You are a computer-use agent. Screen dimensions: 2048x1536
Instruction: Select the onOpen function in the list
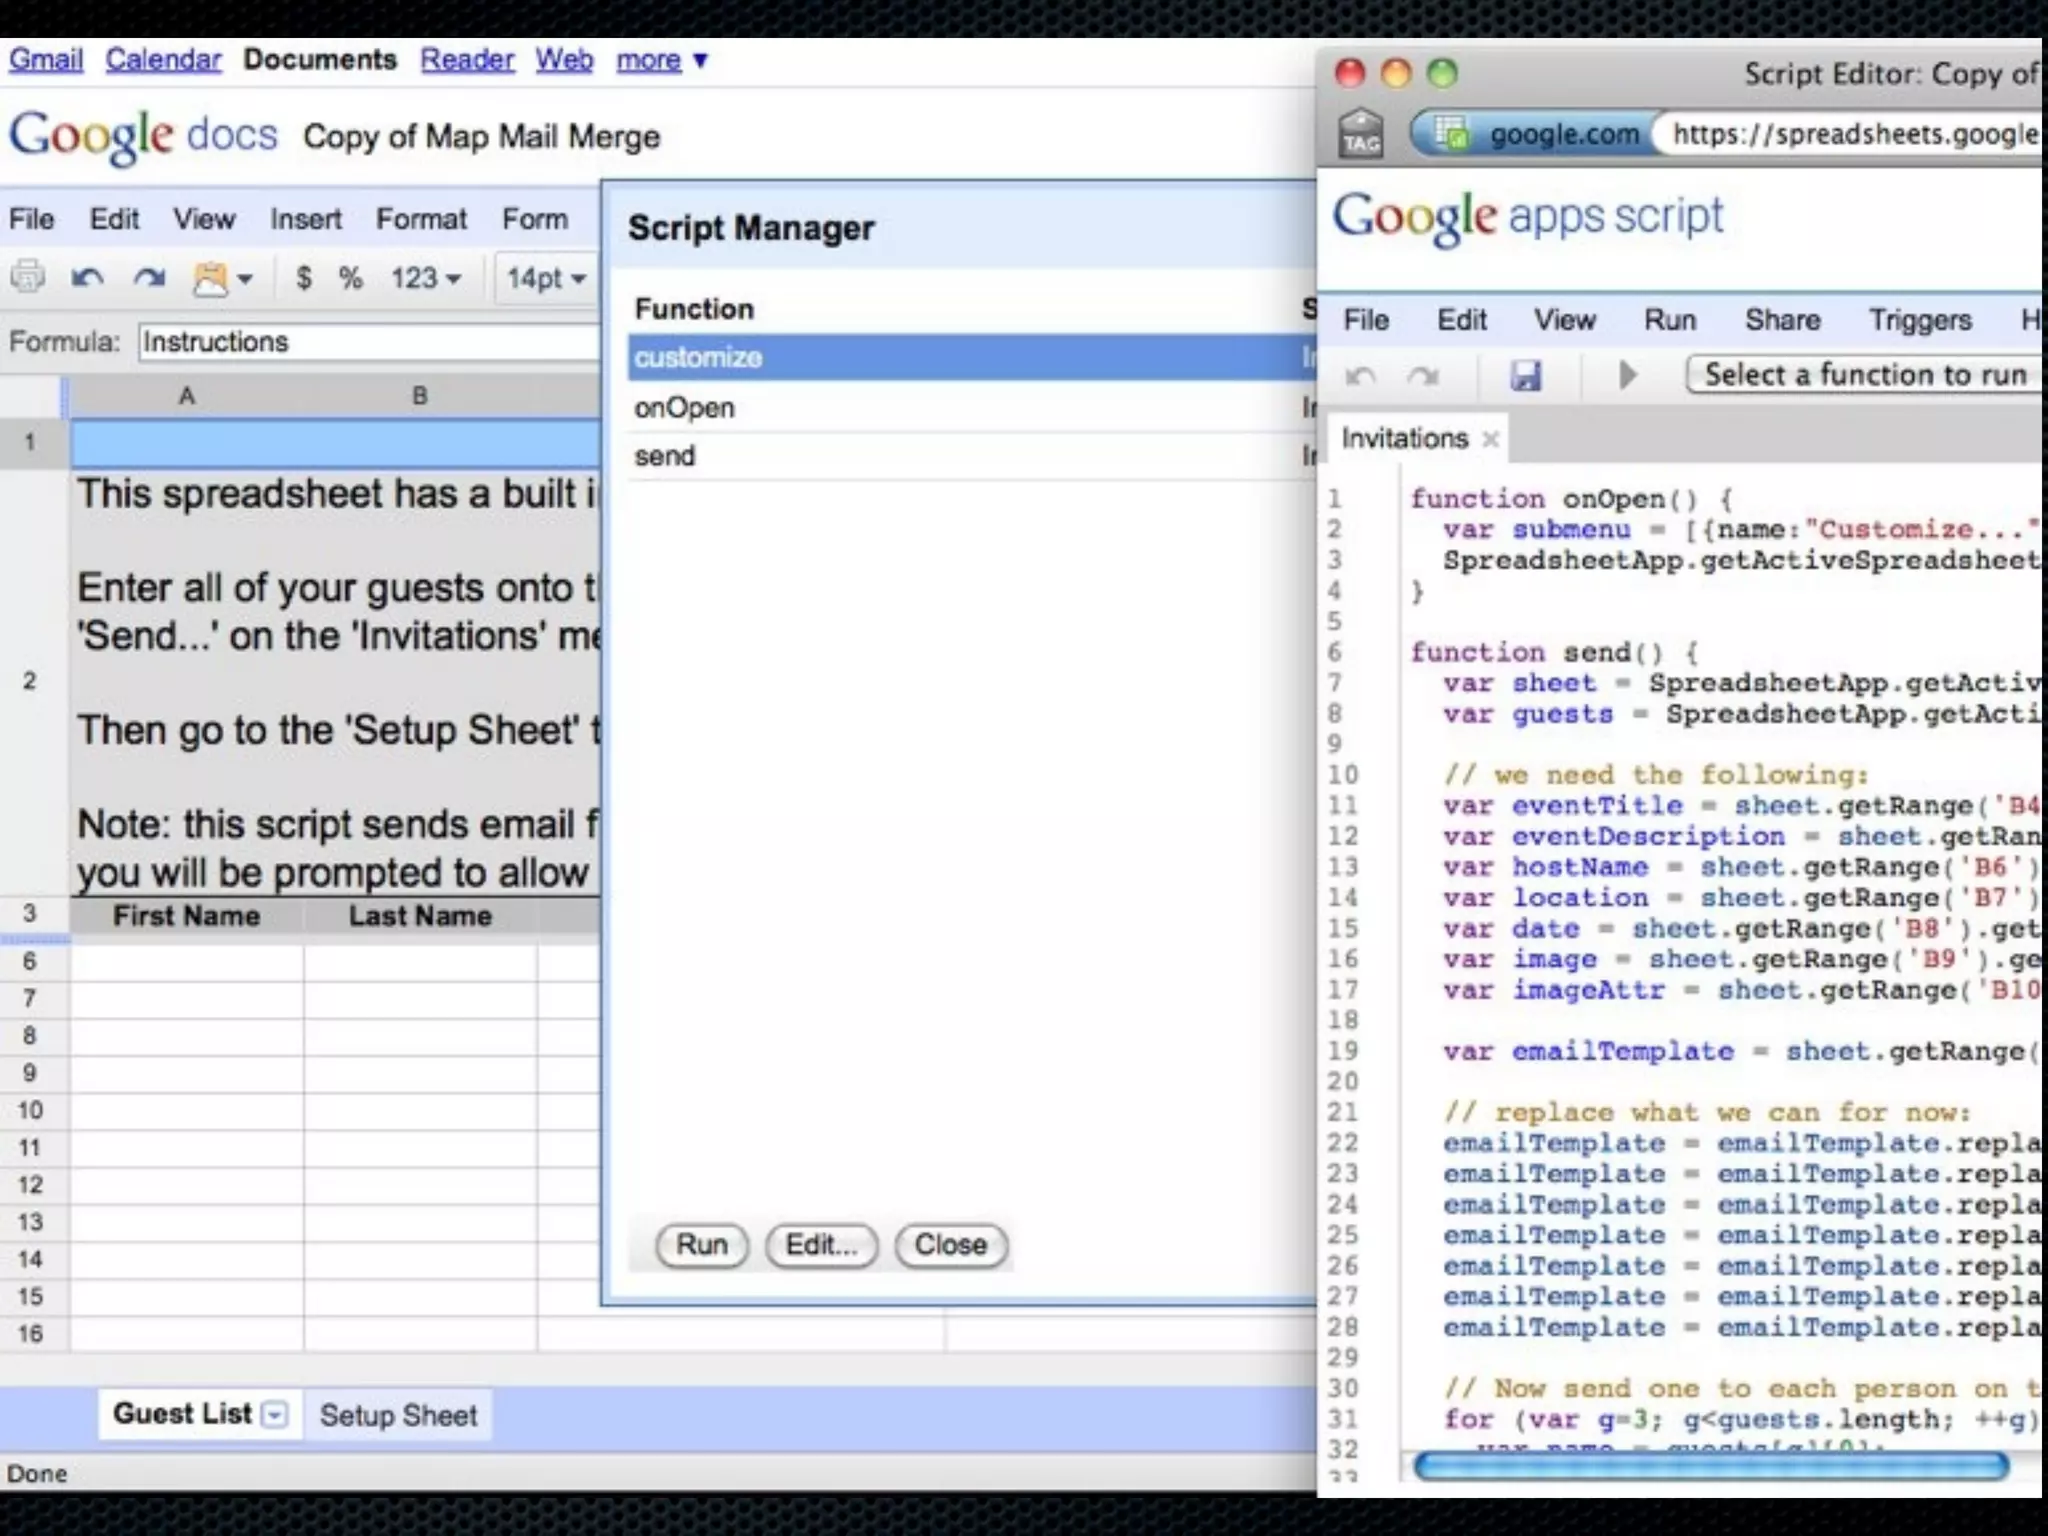click(684, 408)
